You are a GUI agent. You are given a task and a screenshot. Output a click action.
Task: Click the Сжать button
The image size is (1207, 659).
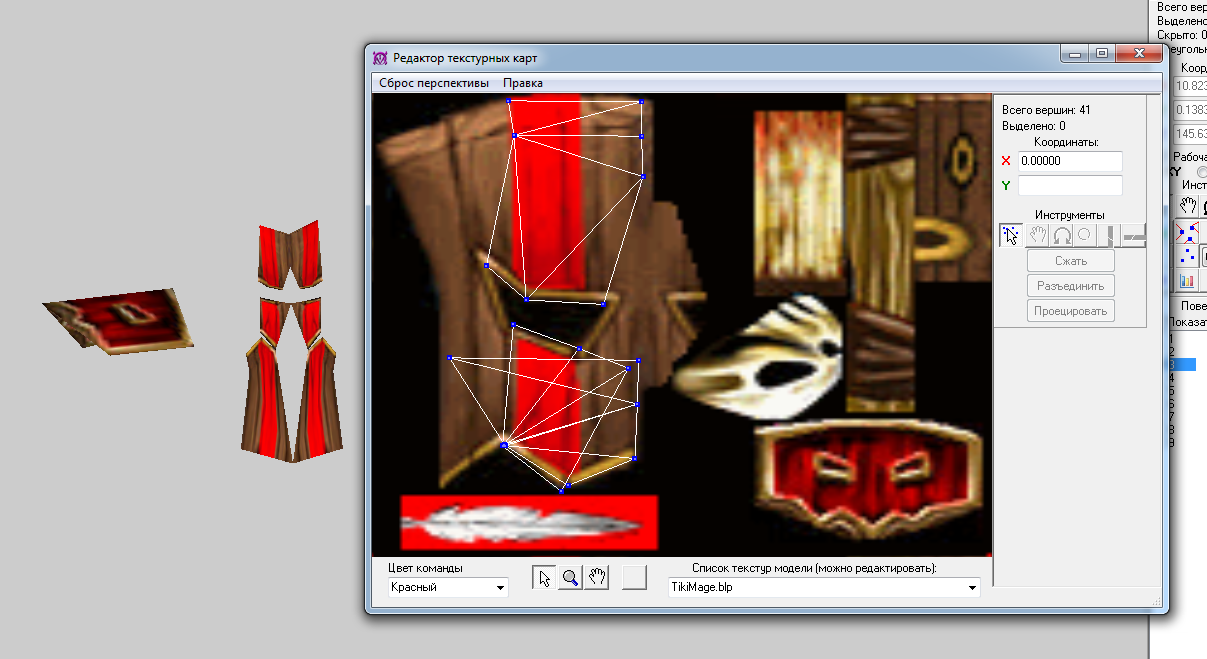(1070, 261)
